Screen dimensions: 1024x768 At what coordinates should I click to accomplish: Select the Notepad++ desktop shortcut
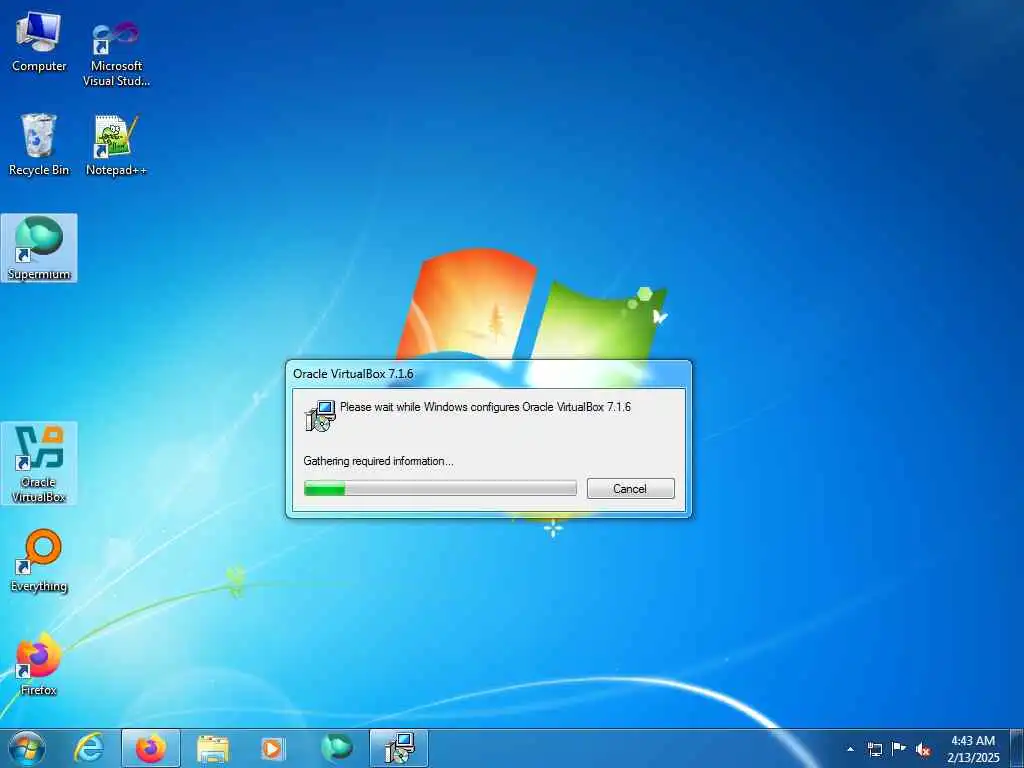coord(116,145)
